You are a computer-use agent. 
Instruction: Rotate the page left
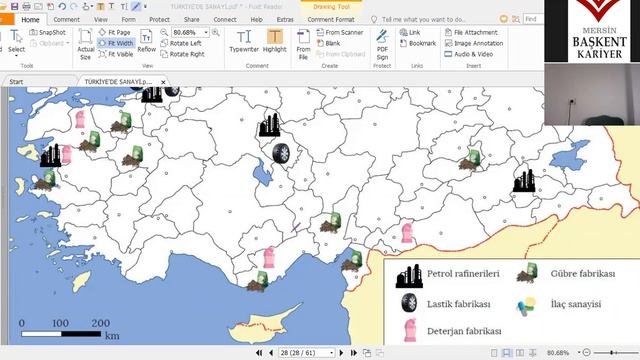(181, 43)
